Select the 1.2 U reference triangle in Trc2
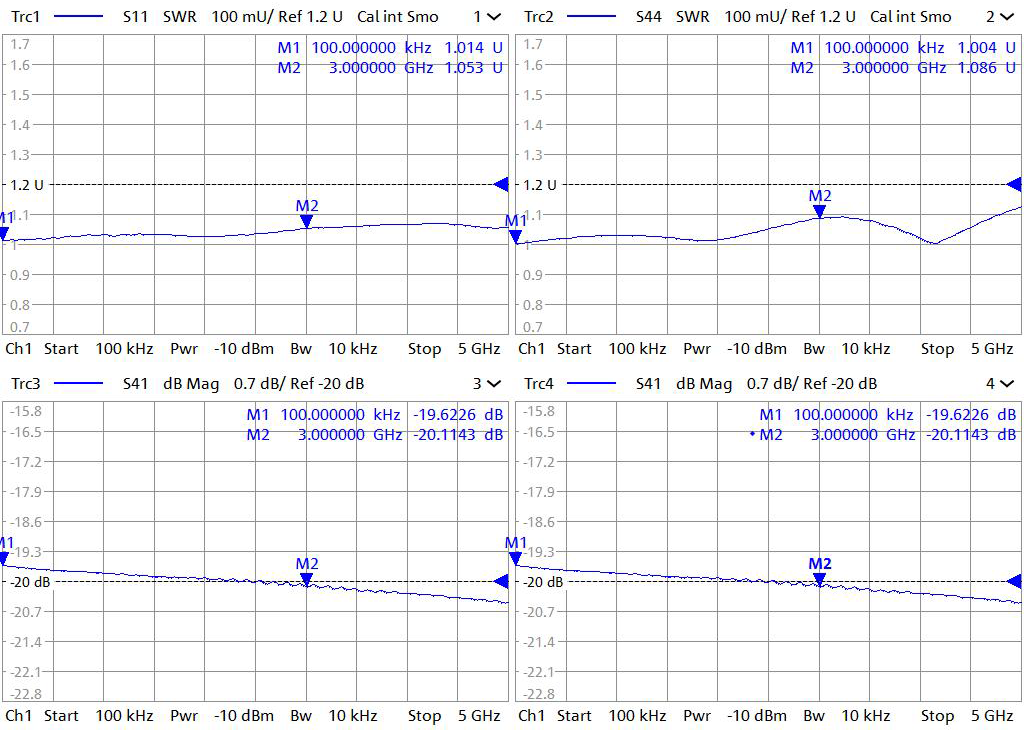Screen dimensions: 1024x730 click(1014, 184)
